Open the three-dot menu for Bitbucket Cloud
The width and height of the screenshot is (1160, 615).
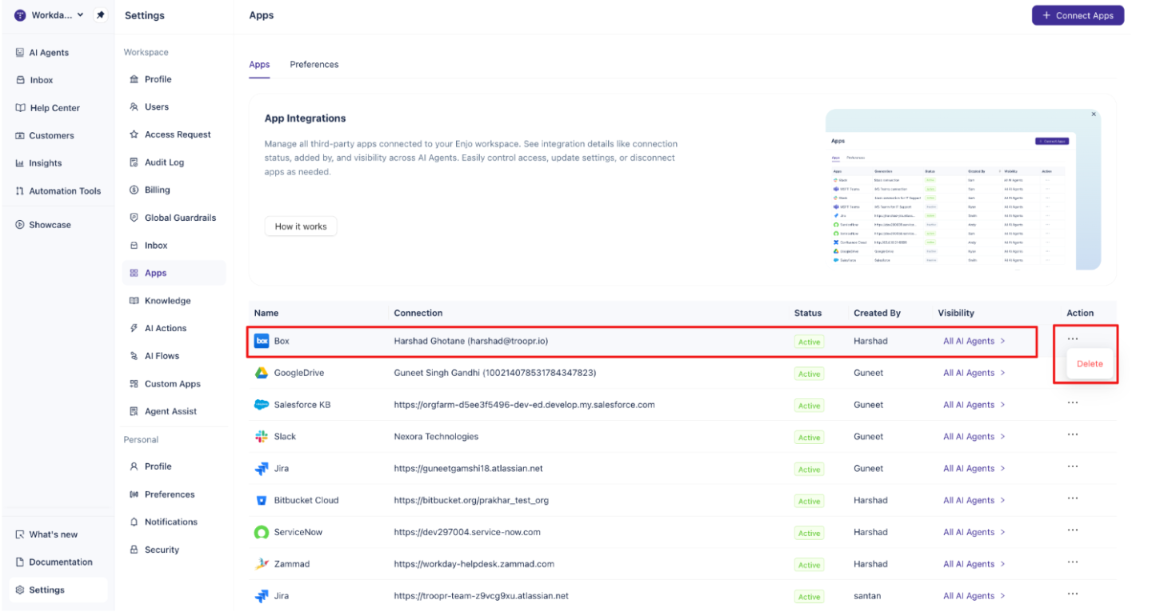click(x=1073, y=499)
